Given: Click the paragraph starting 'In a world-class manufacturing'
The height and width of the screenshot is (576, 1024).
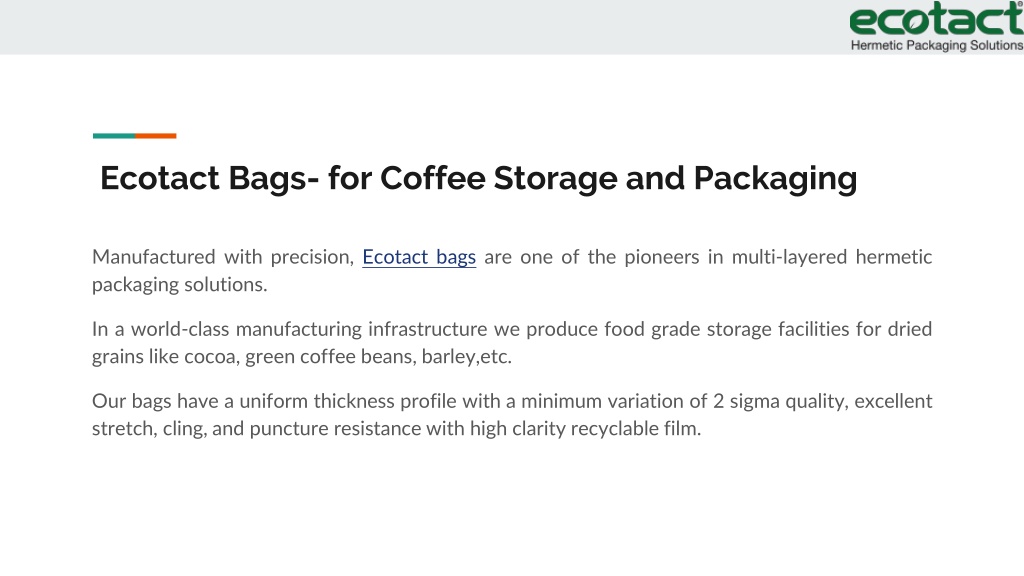Looking at the screenshot, I should [x=512, y=342].
